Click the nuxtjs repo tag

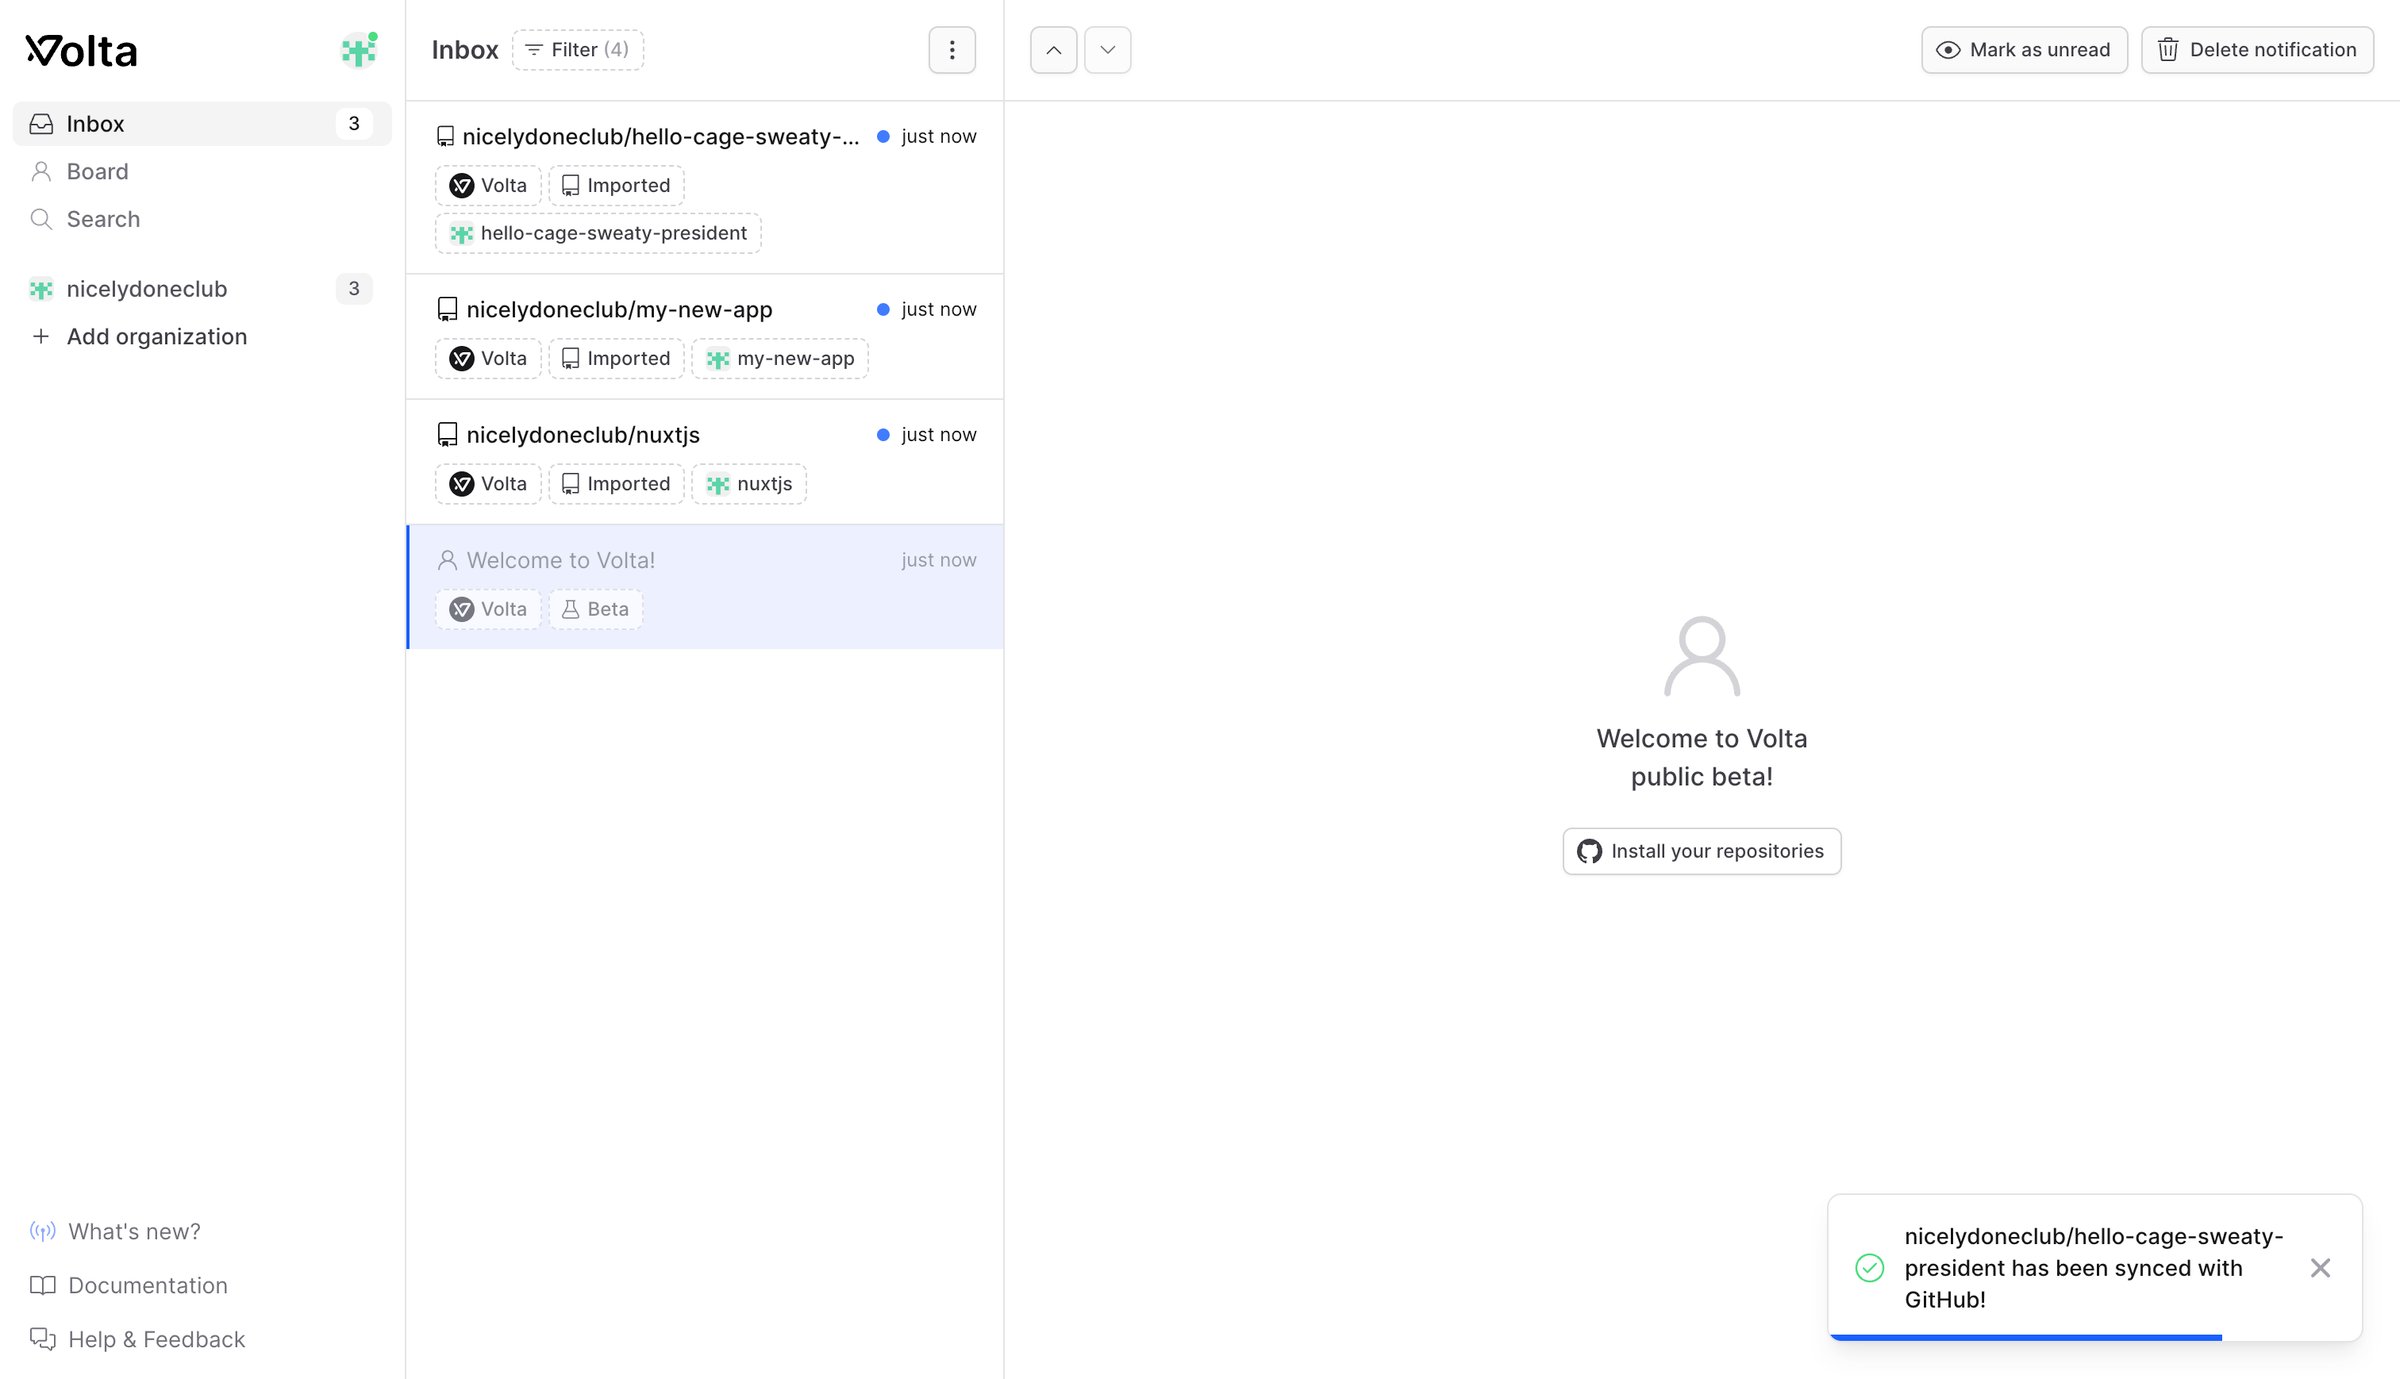click(749, 484)
